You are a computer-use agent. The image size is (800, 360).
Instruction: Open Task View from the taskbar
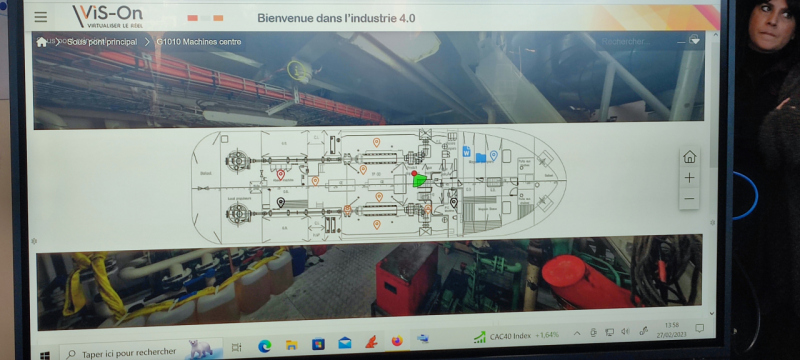point(237,347)
